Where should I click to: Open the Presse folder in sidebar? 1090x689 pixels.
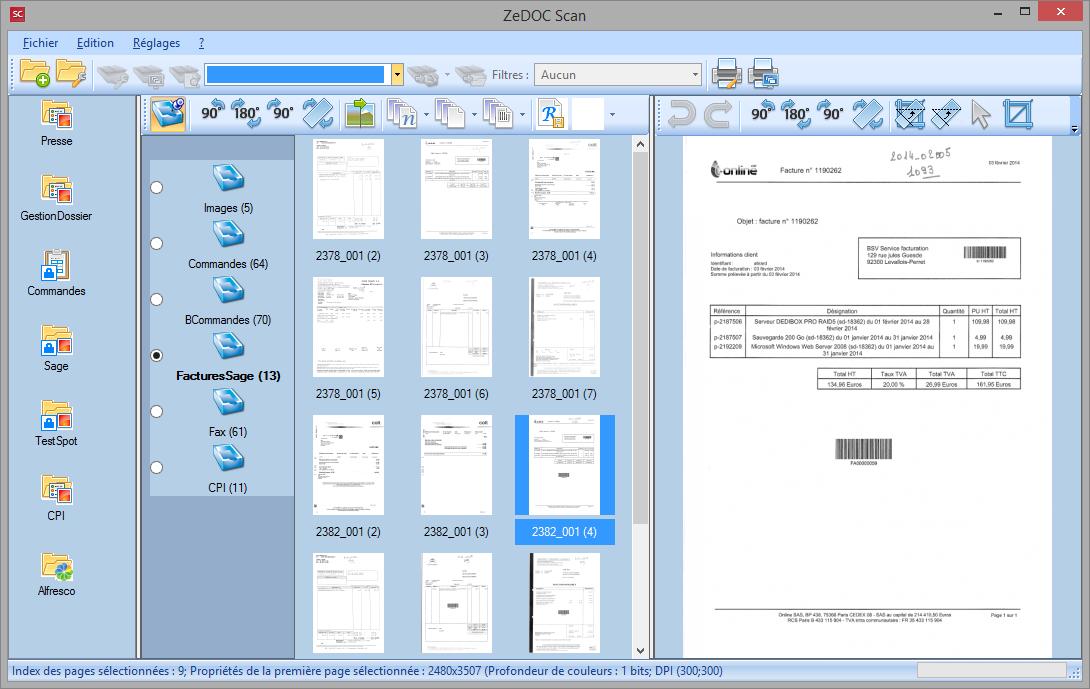56,123
